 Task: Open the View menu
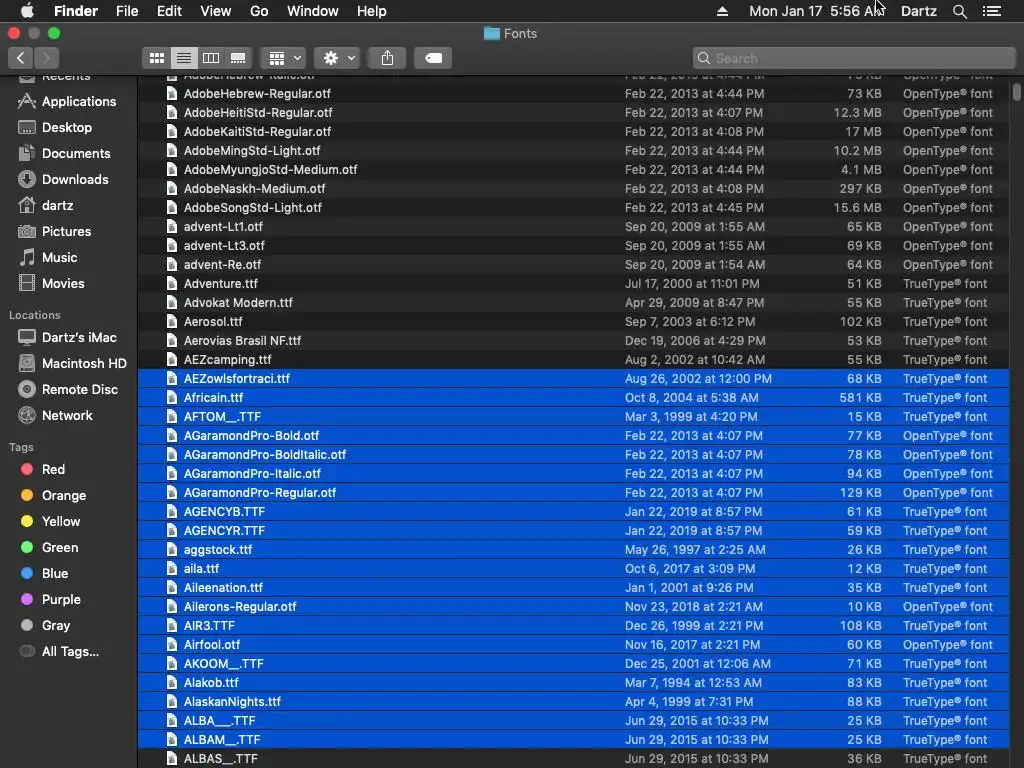[x=216, y=11]
